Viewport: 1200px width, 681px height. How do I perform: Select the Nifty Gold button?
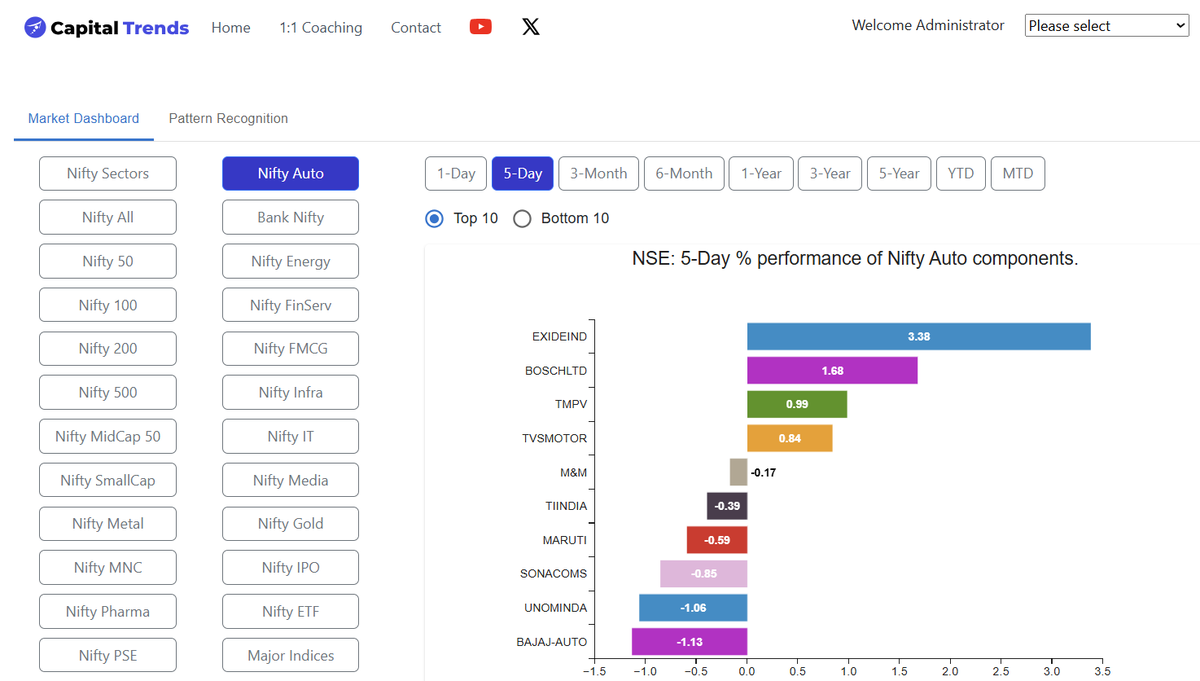coord(290,523)
